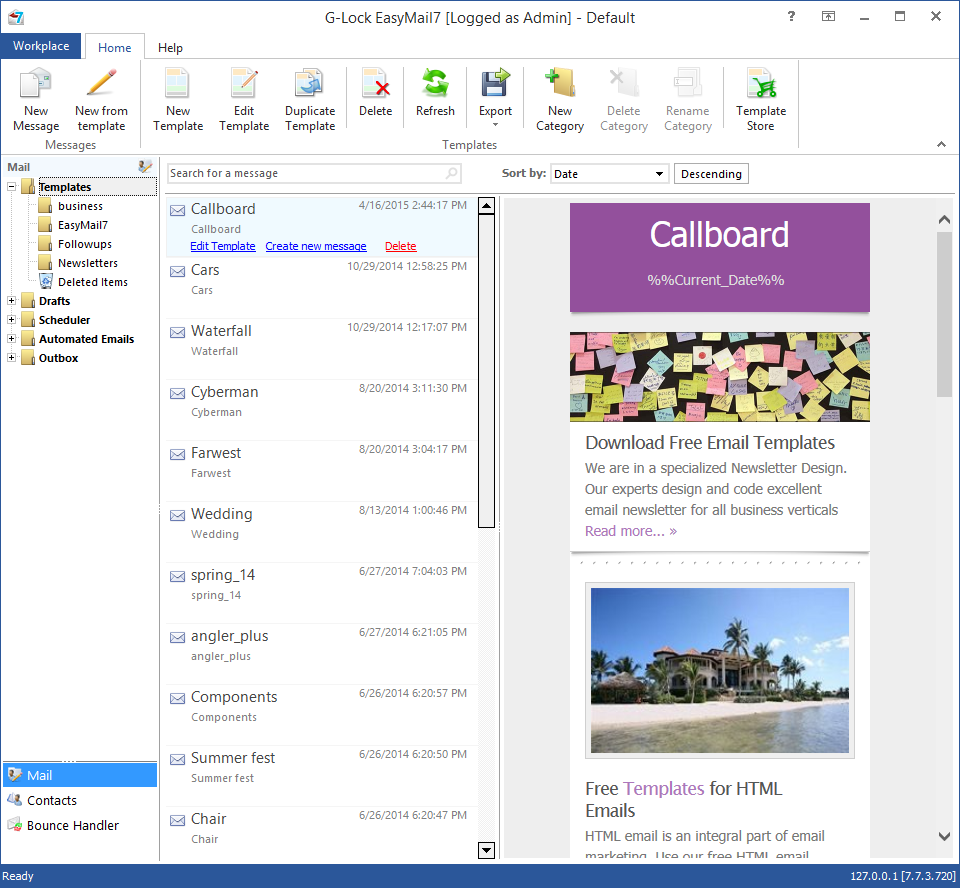Click Read more link in the preview
This screenshot has width=960, height=888.
pos(631,531)
